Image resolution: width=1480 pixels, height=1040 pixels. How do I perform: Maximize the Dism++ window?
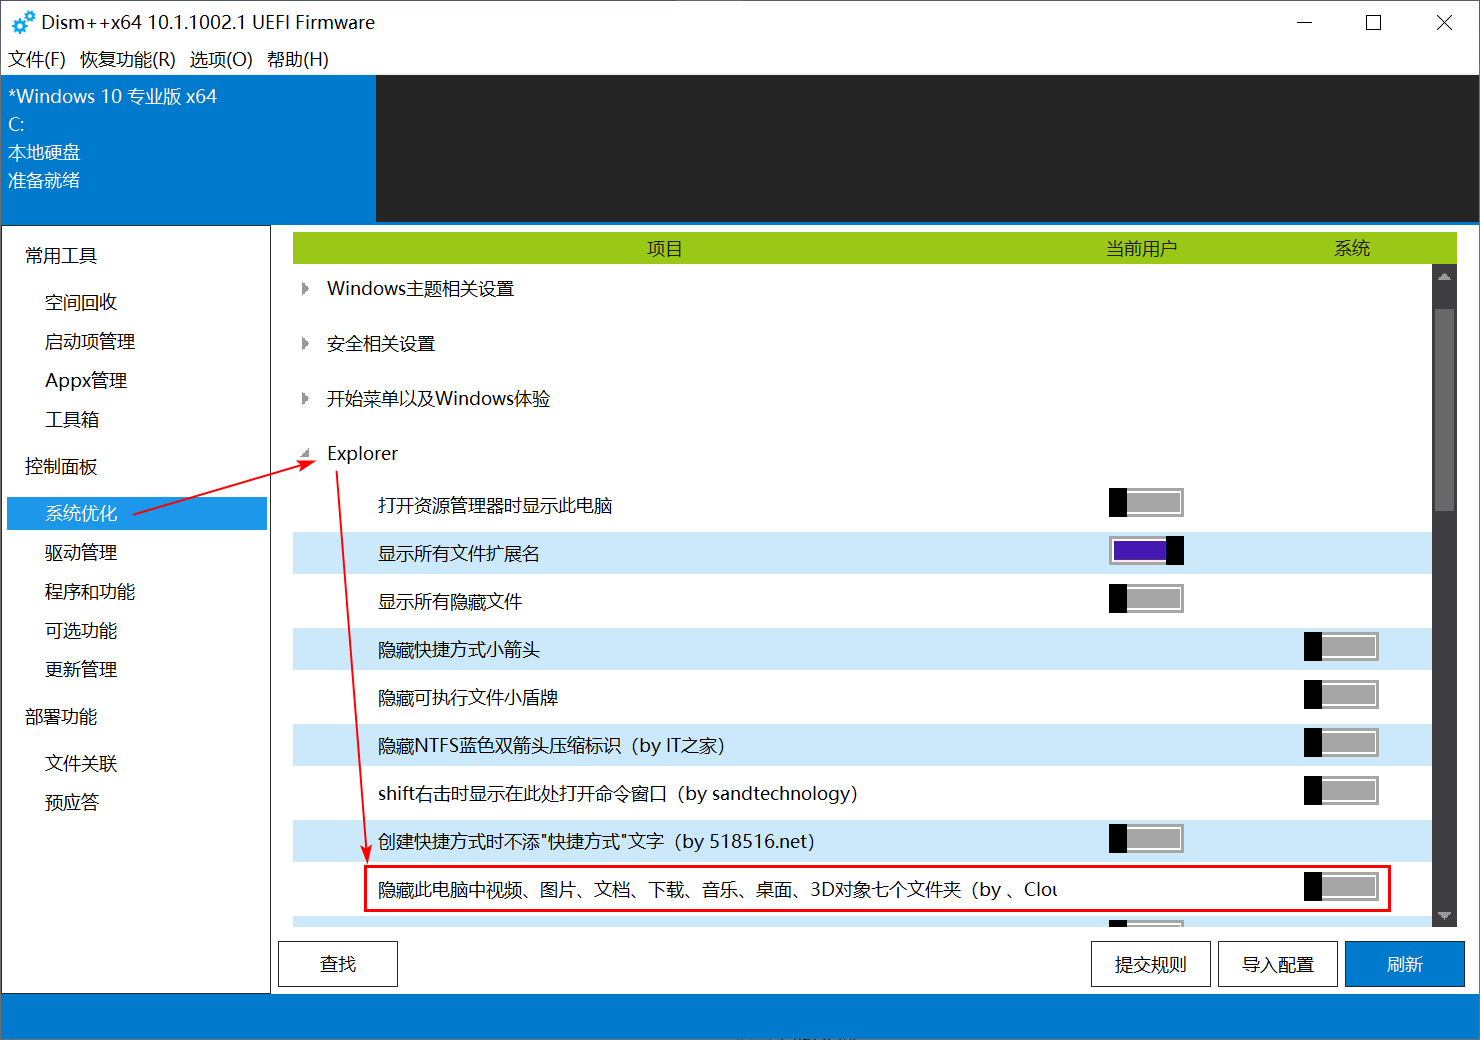coord(1374,22)
